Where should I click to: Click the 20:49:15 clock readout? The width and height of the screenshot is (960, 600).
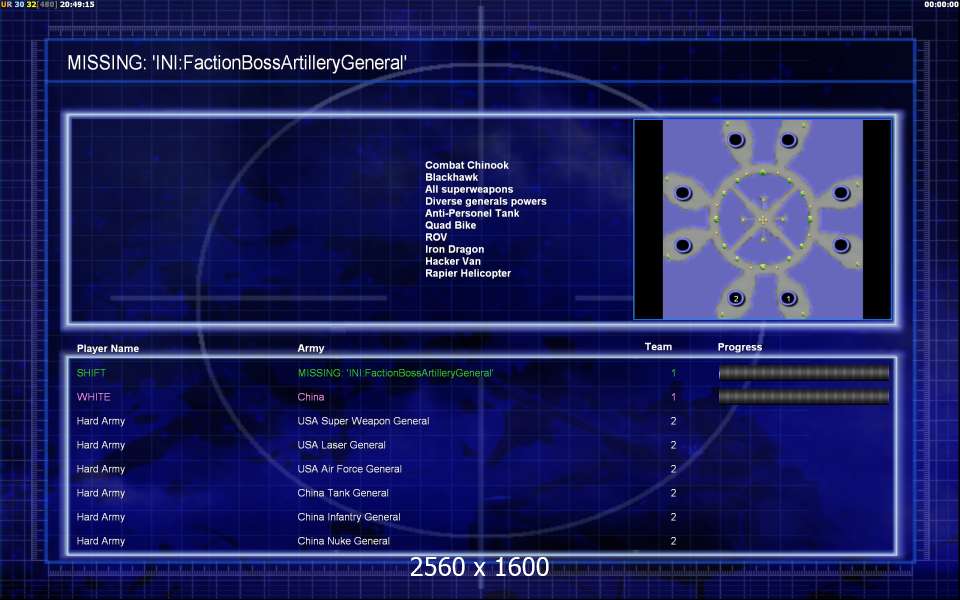pos(77,4)
